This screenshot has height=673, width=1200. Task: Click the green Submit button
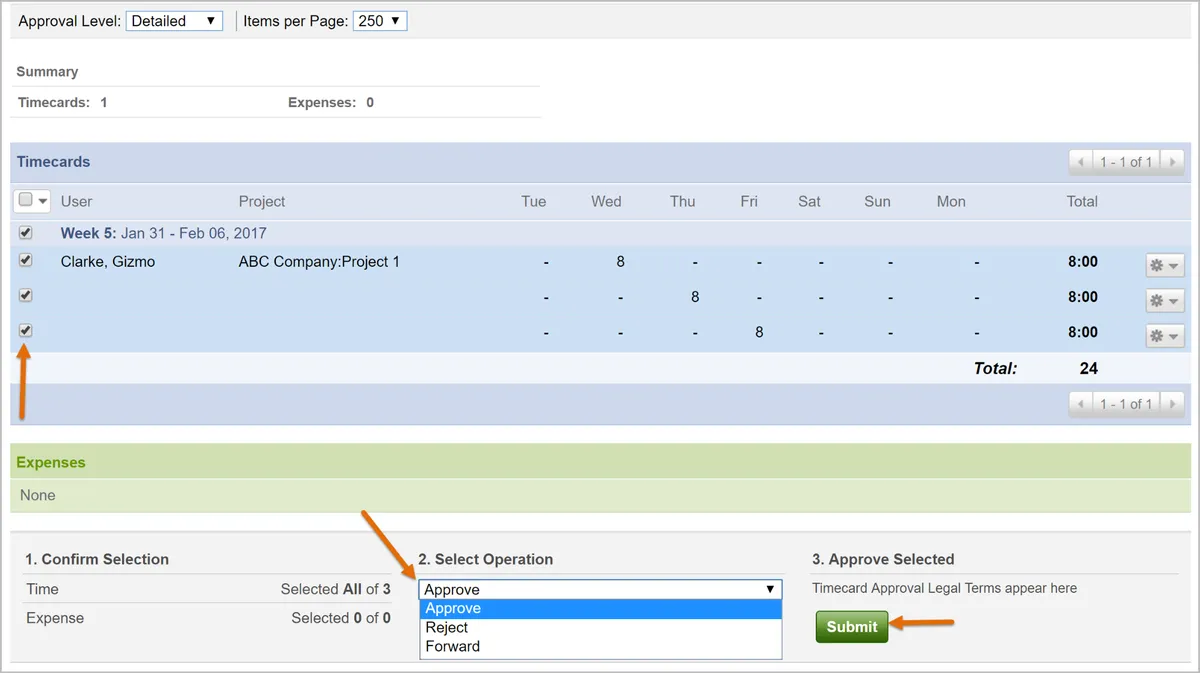tap(852, 627)
